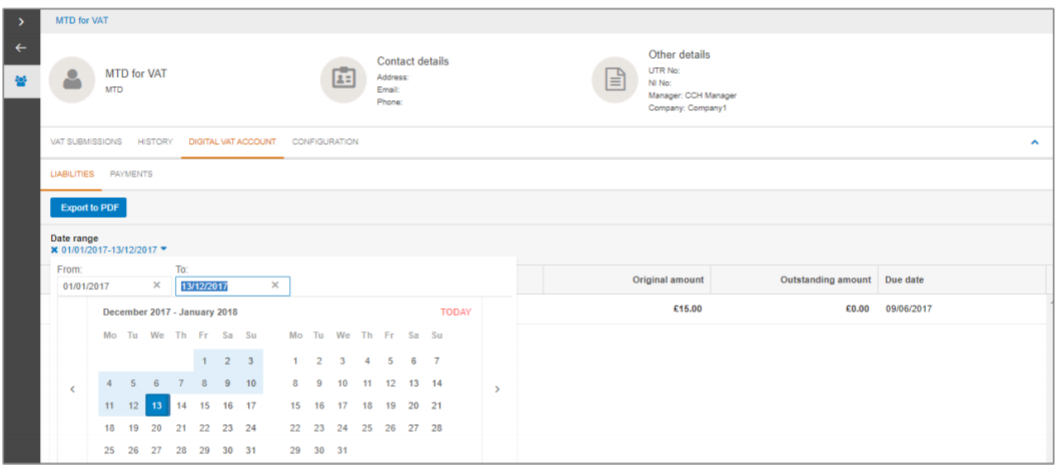1062x465 pixels.
Task: Click the 01/01/2017-13/12/2017 date range link
Action: (109, 250)
